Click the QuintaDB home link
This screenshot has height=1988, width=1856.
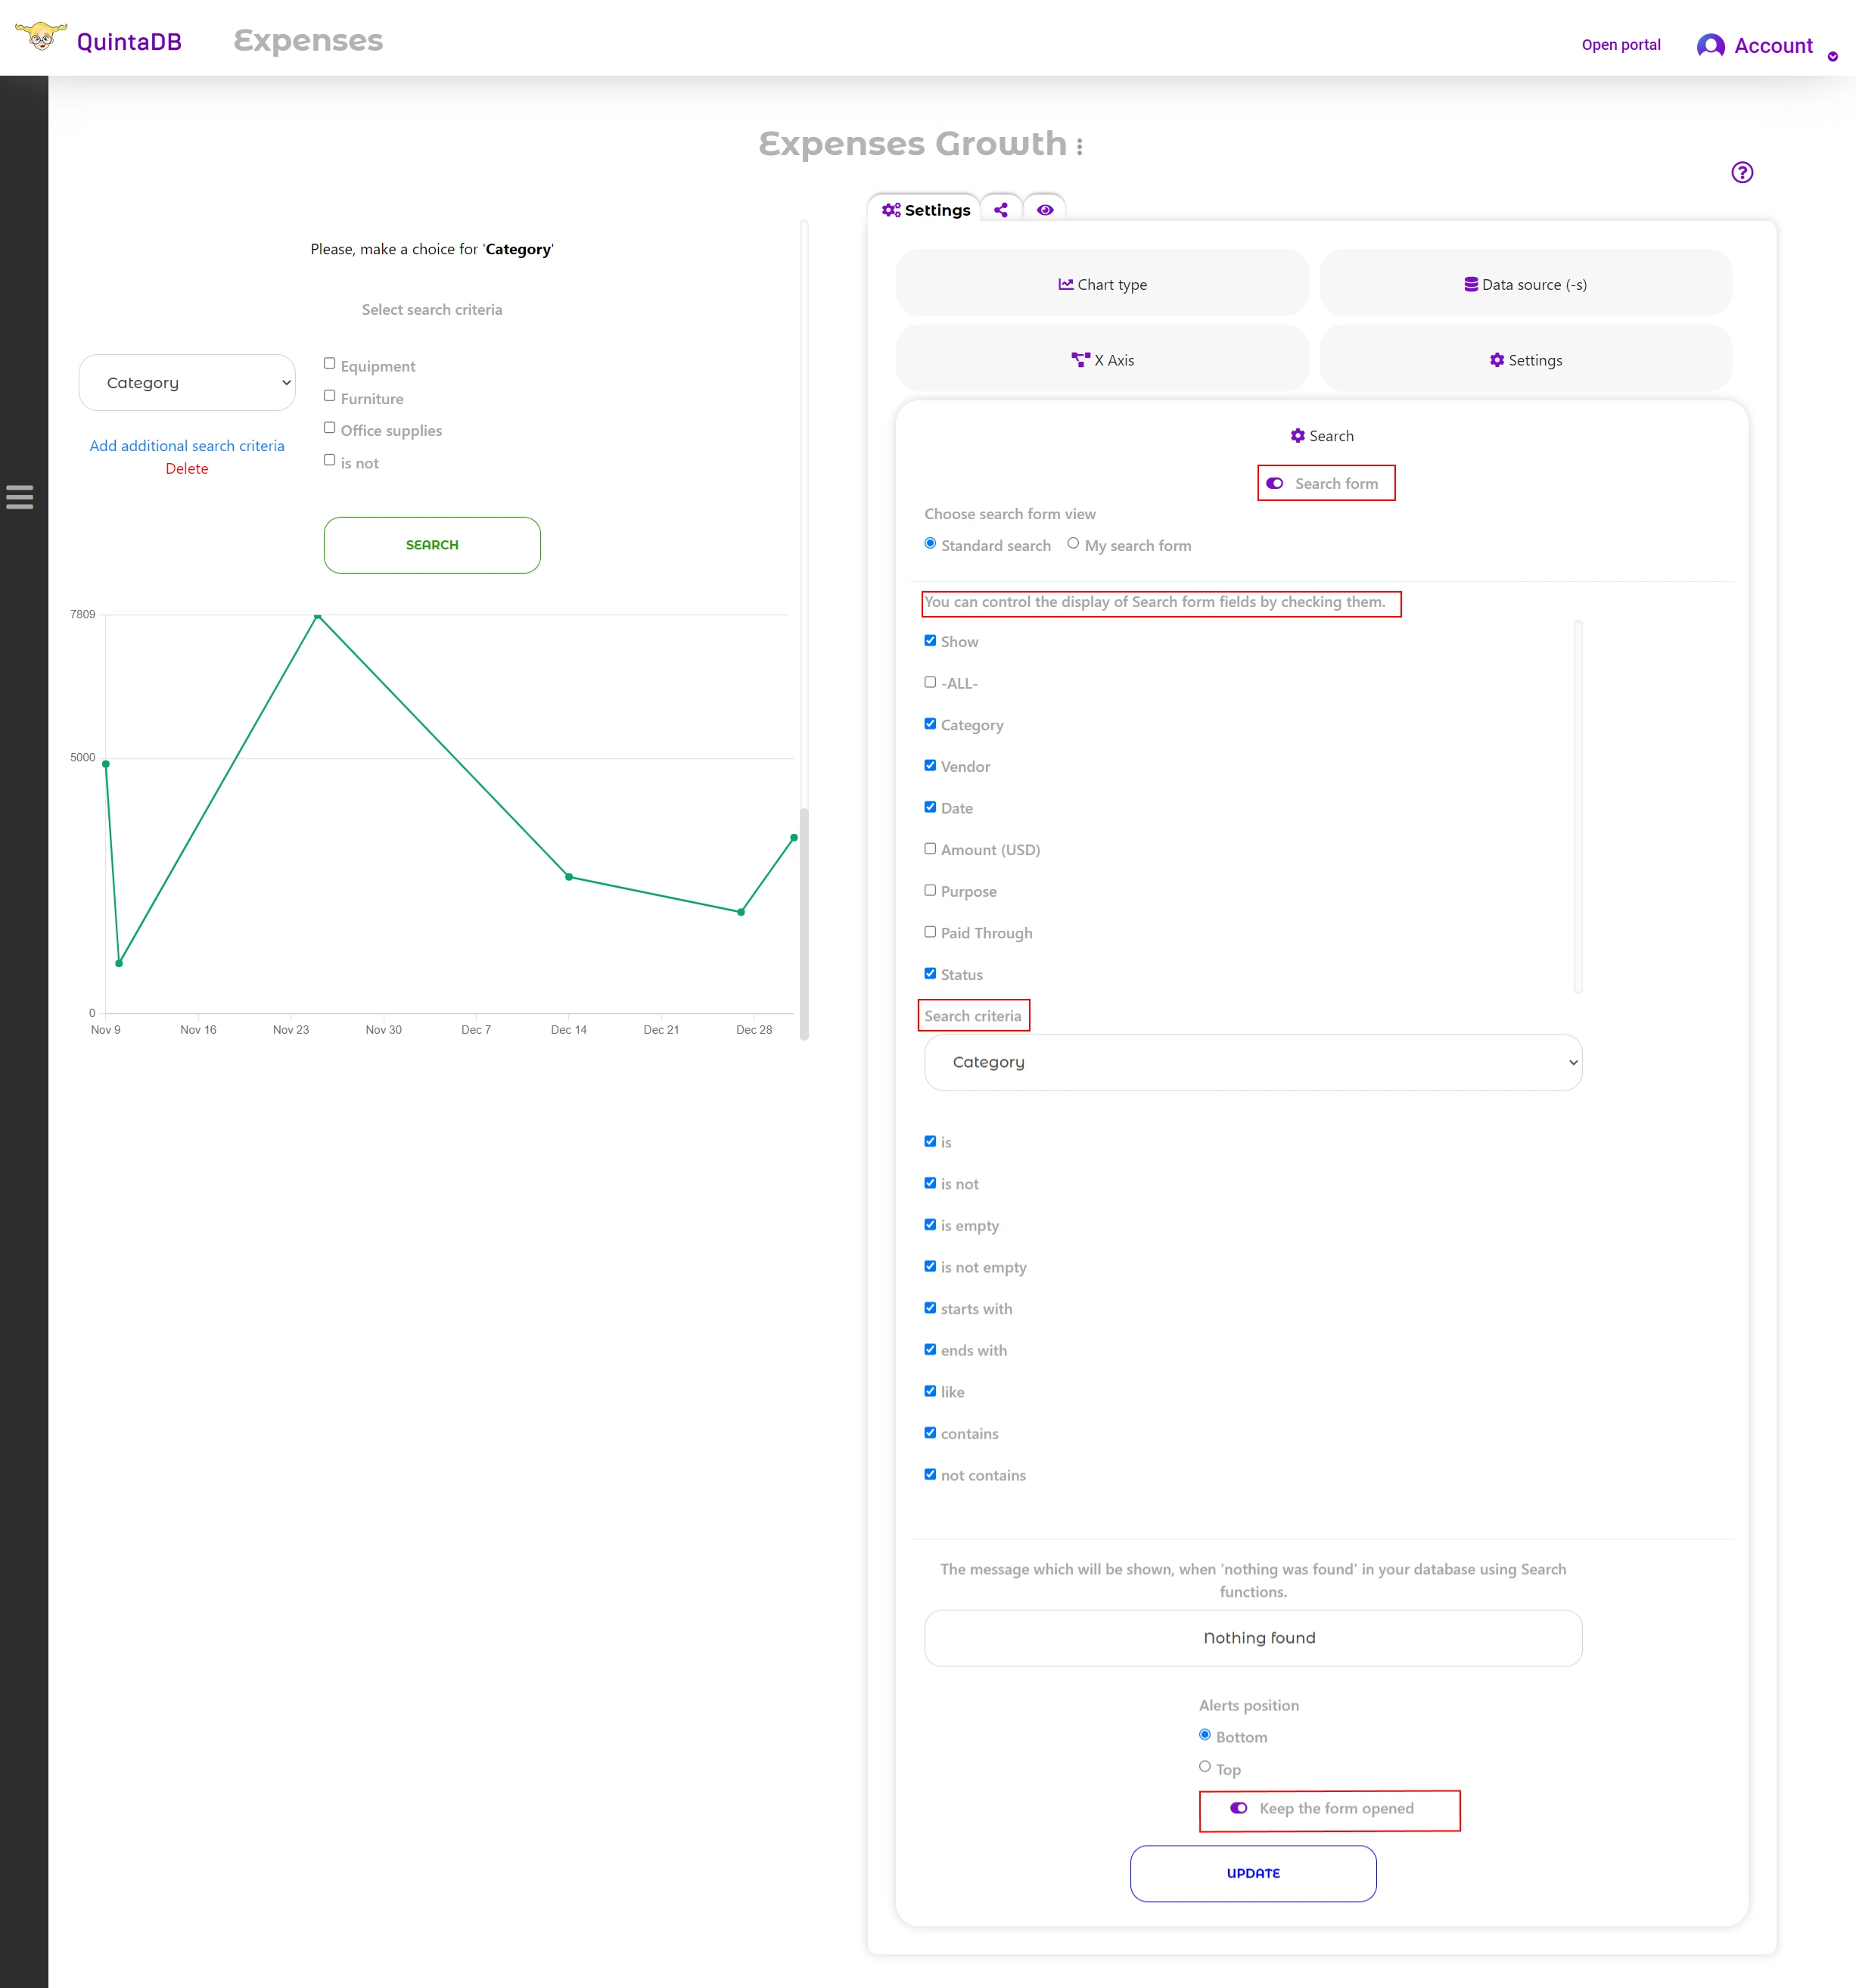129,42
